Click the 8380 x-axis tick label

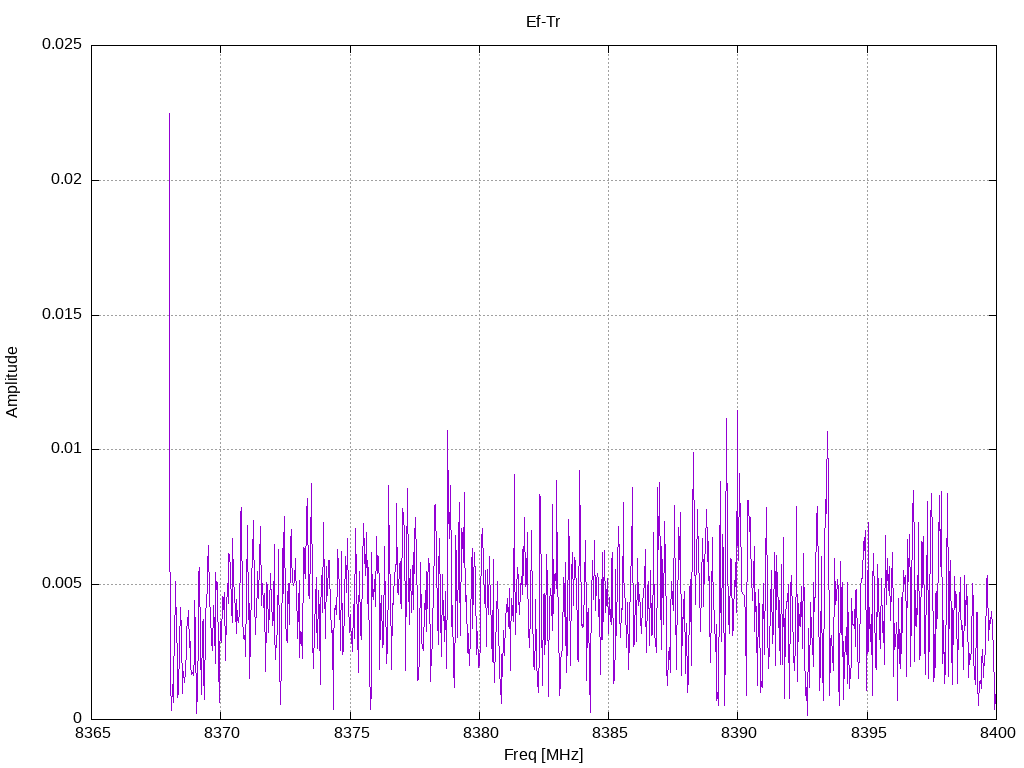click(x=481, y=733)
